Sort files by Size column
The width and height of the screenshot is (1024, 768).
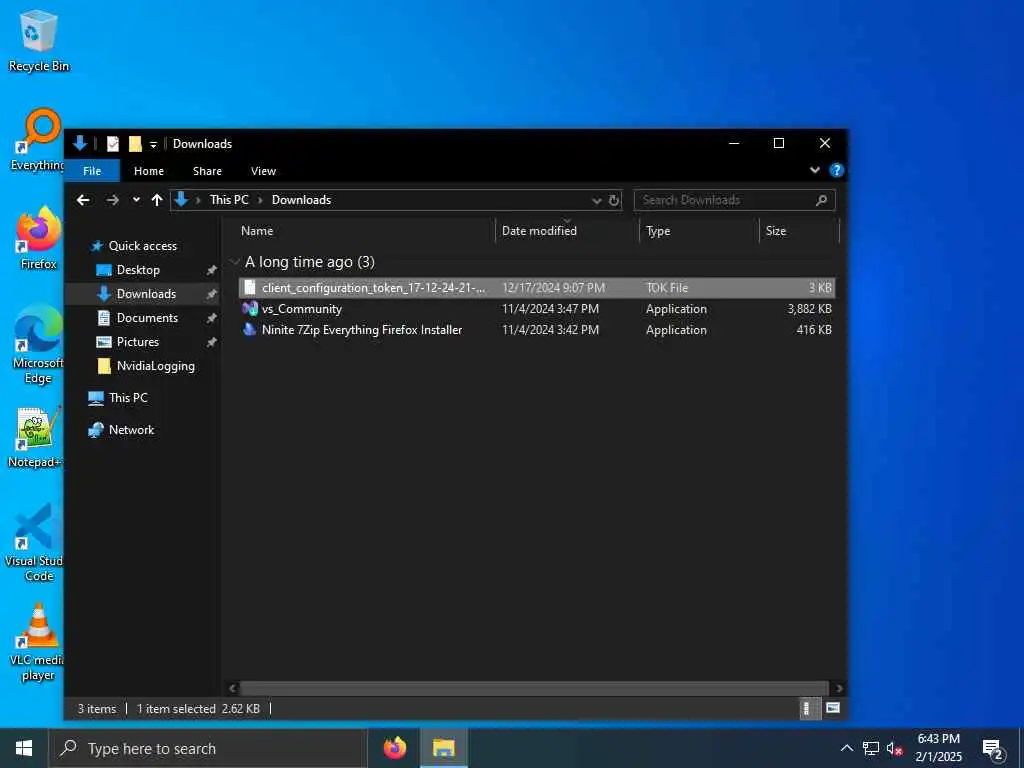799,231
